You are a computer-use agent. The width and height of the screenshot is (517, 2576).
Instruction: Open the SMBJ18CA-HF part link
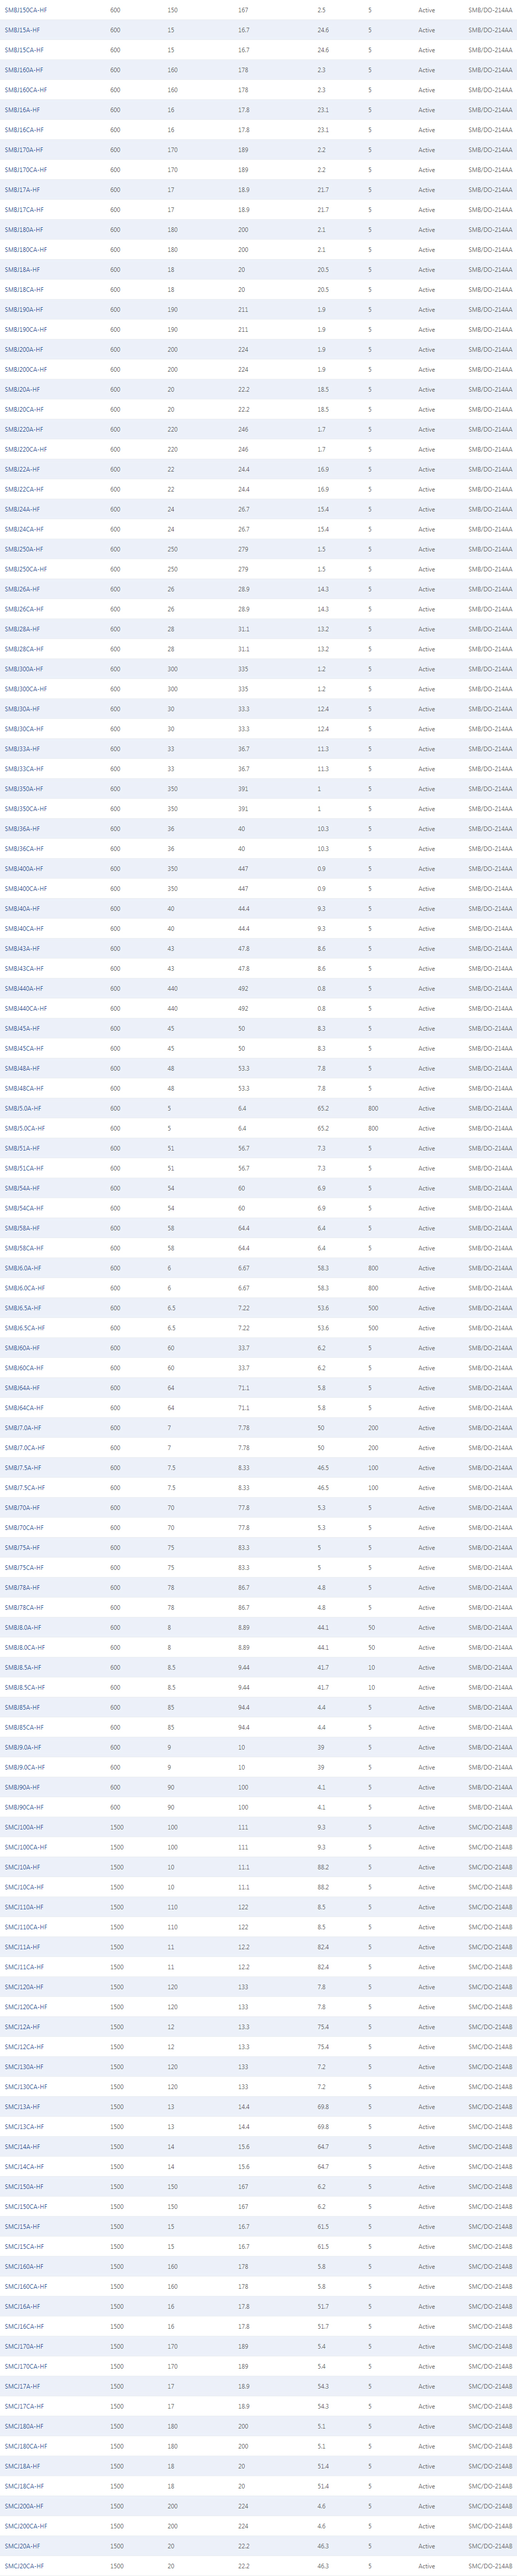pyautogui.click(x=24, y=290)
